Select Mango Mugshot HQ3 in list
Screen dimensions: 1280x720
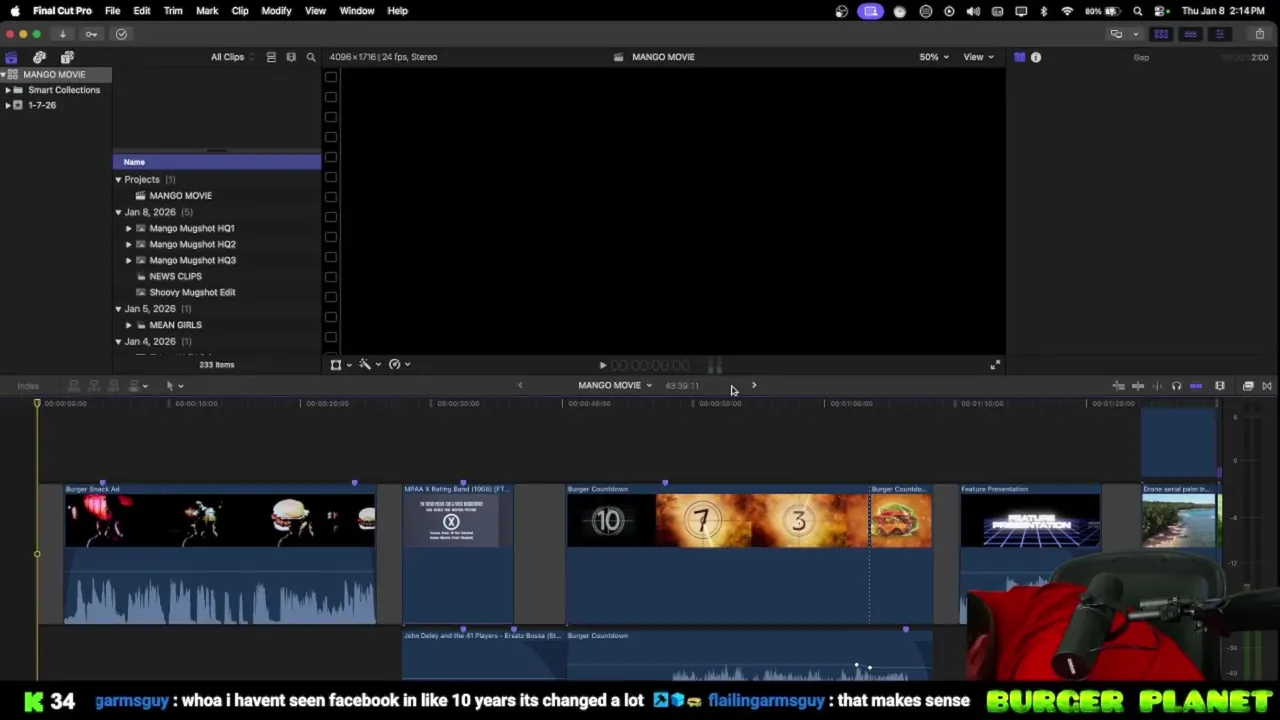217,260
